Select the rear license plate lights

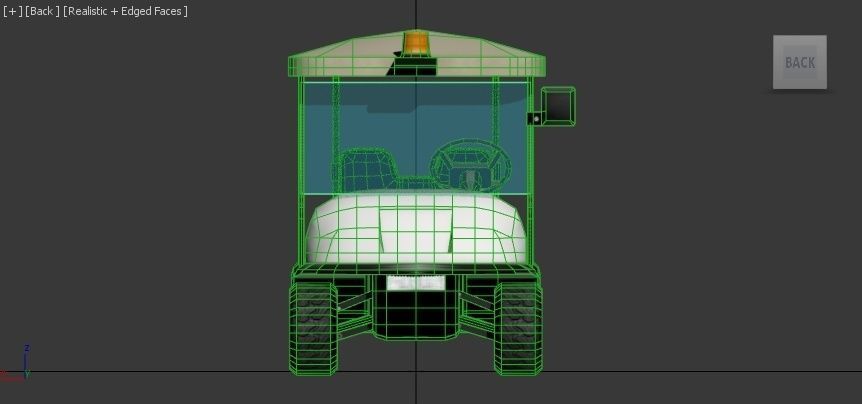tap(416, 283)
